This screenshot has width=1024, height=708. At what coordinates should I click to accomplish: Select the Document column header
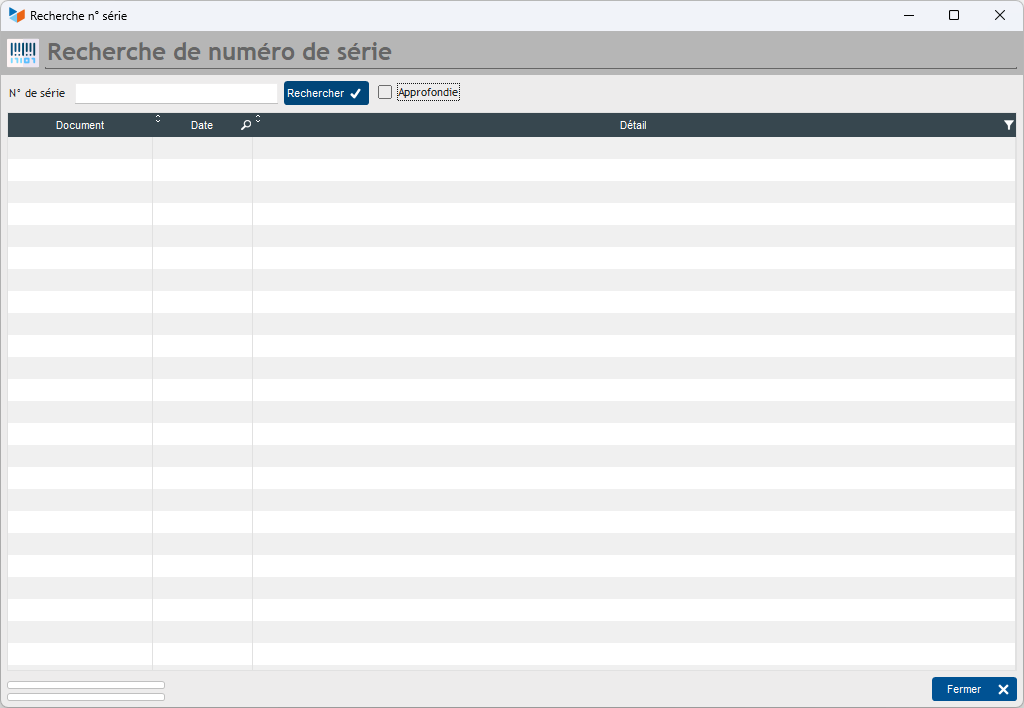[x=80, y=125]
